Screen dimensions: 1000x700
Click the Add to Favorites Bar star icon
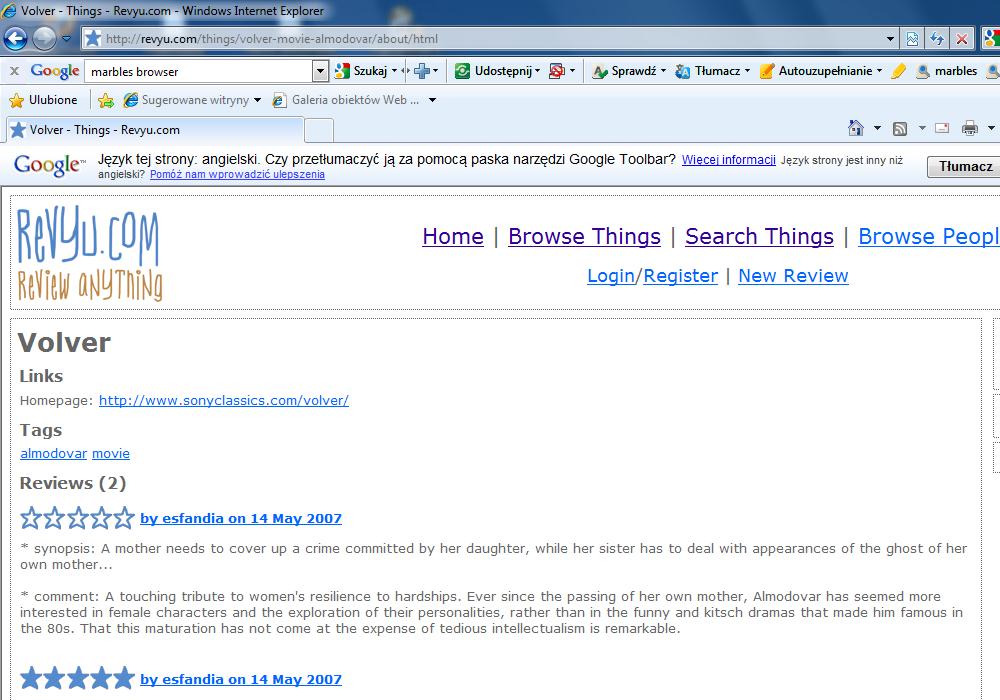point(106,100)
